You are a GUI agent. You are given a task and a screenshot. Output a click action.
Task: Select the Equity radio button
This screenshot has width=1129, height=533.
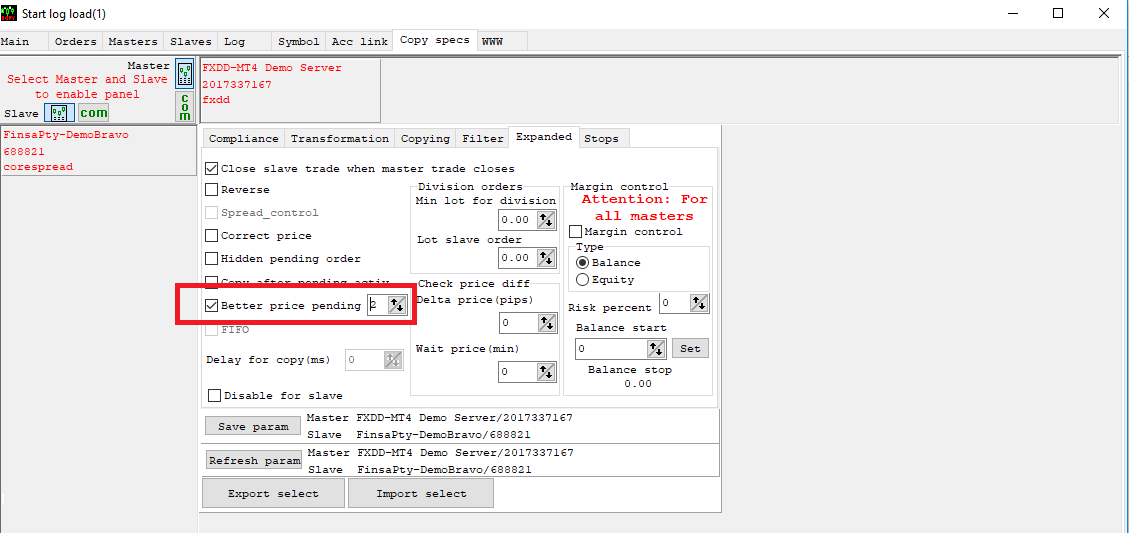(582, 280)
